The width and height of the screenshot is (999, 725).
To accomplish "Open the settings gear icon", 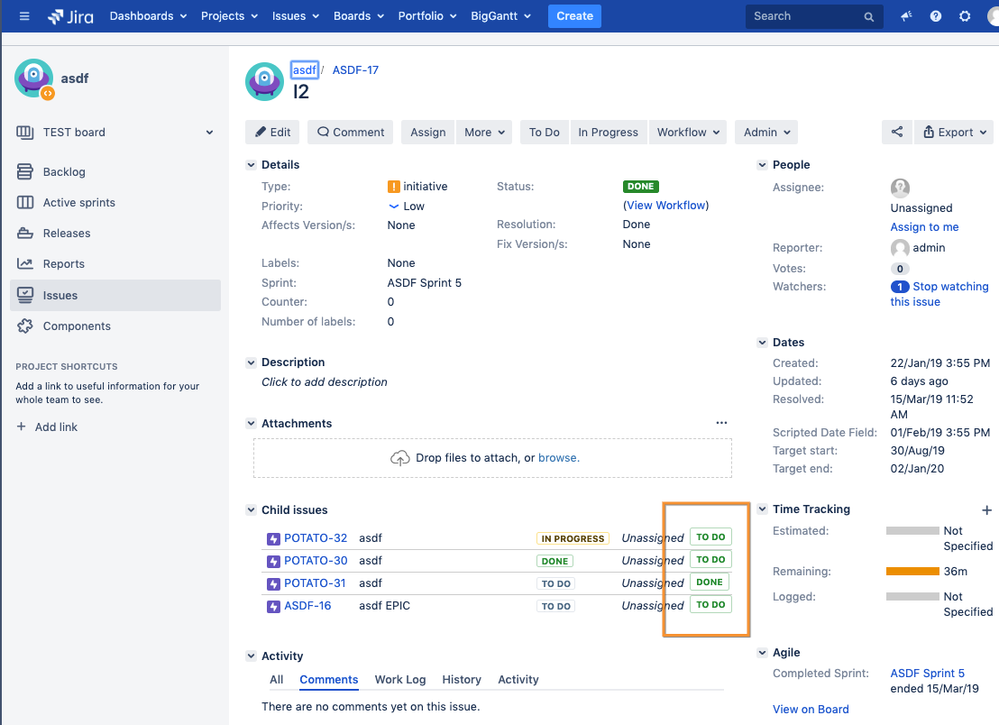I will [x=964, y=16].
